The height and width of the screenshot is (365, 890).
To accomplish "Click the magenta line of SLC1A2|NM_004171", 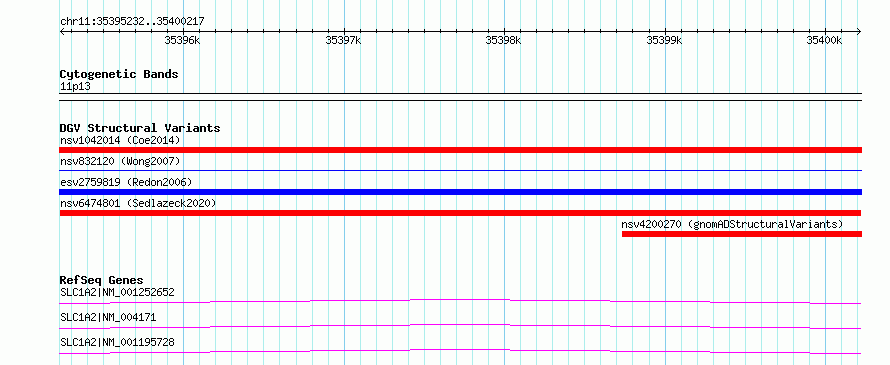I will click(460, 326).
